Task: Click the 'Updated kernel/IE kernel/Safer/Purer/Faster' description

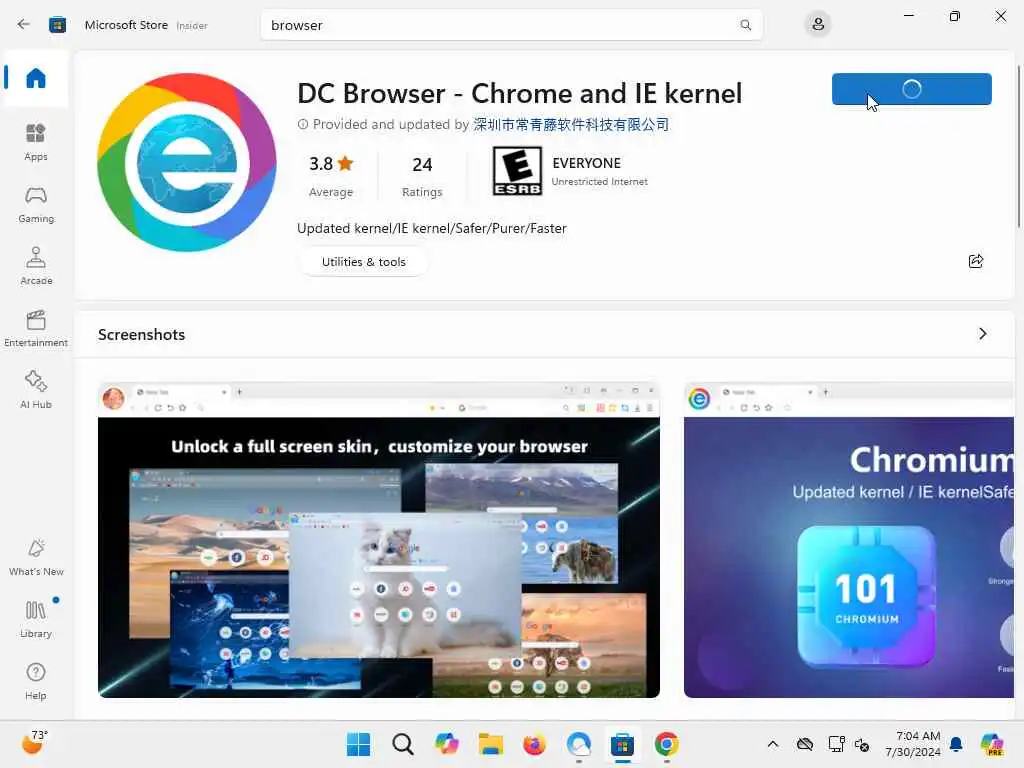Action: 432,229
